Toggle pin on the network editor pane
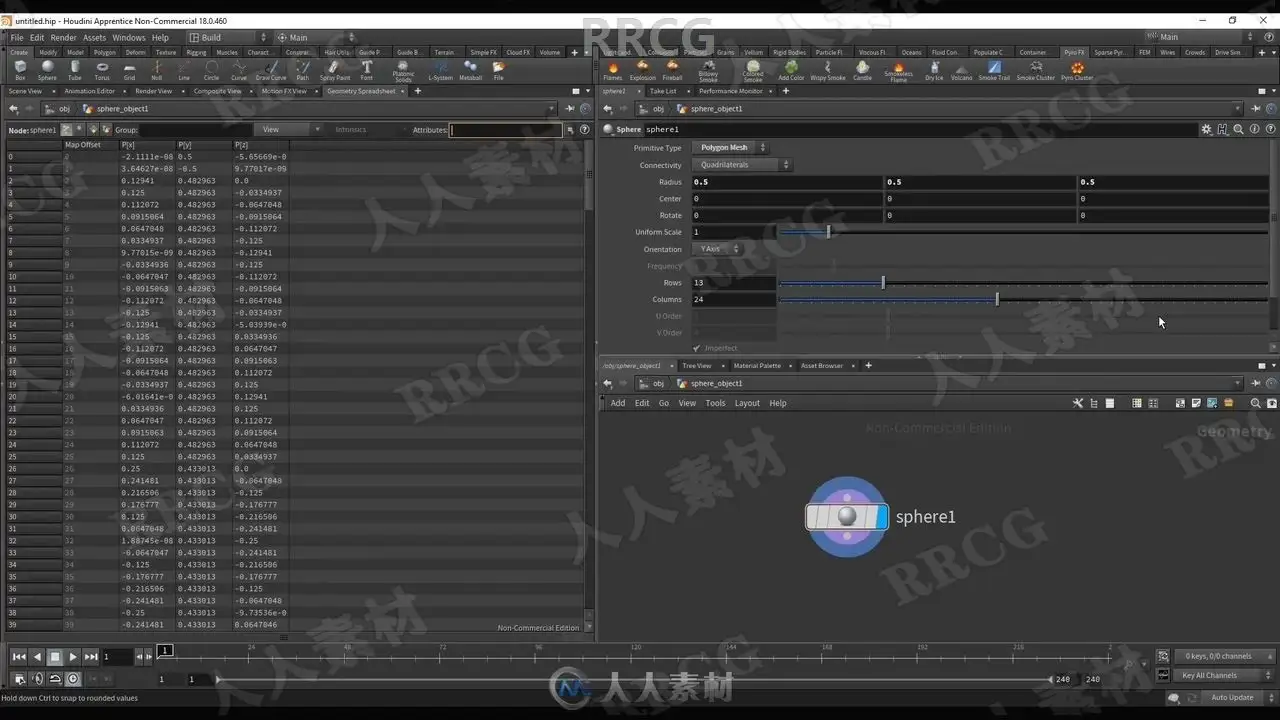The height and width of the screenshot is (720, 1280). [1256, 383]
